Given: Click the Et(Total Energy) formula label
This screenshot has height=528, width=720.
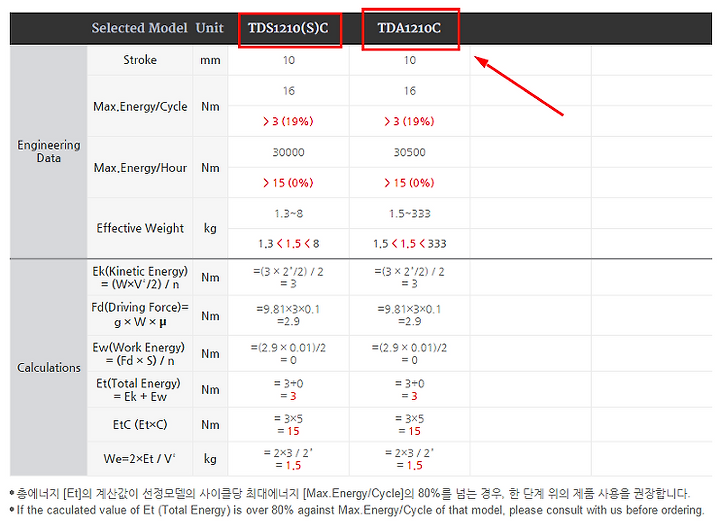Looking at the screenshot, I should click(139, 390).
